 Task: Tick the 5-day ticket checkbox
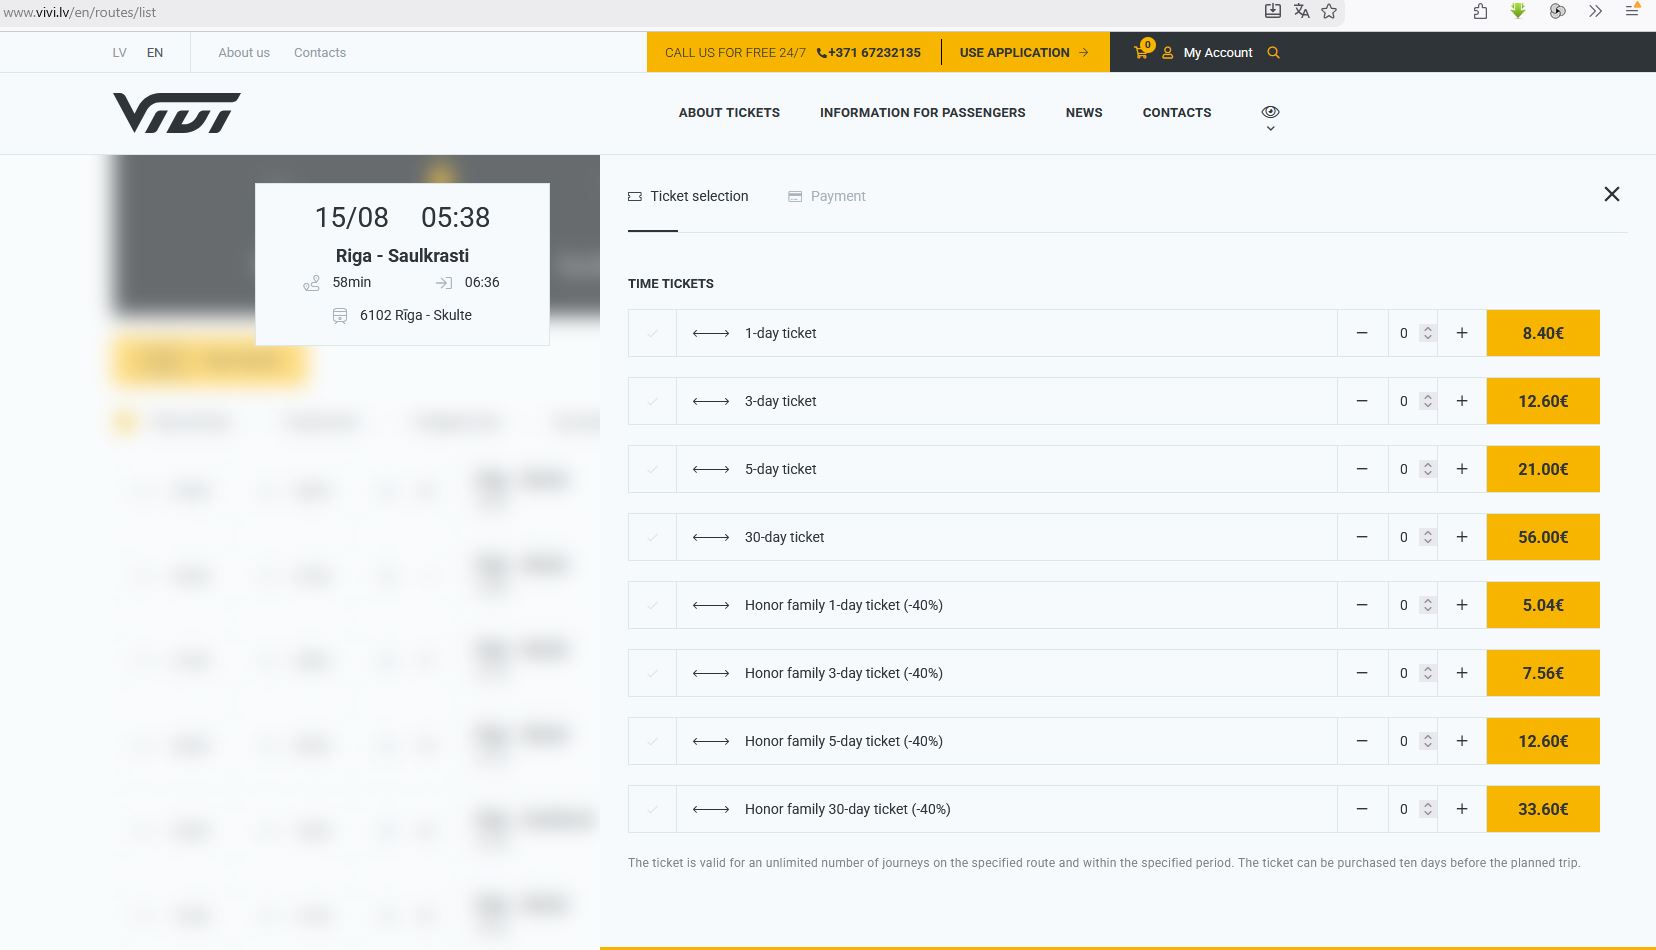[x=652, y=469]
